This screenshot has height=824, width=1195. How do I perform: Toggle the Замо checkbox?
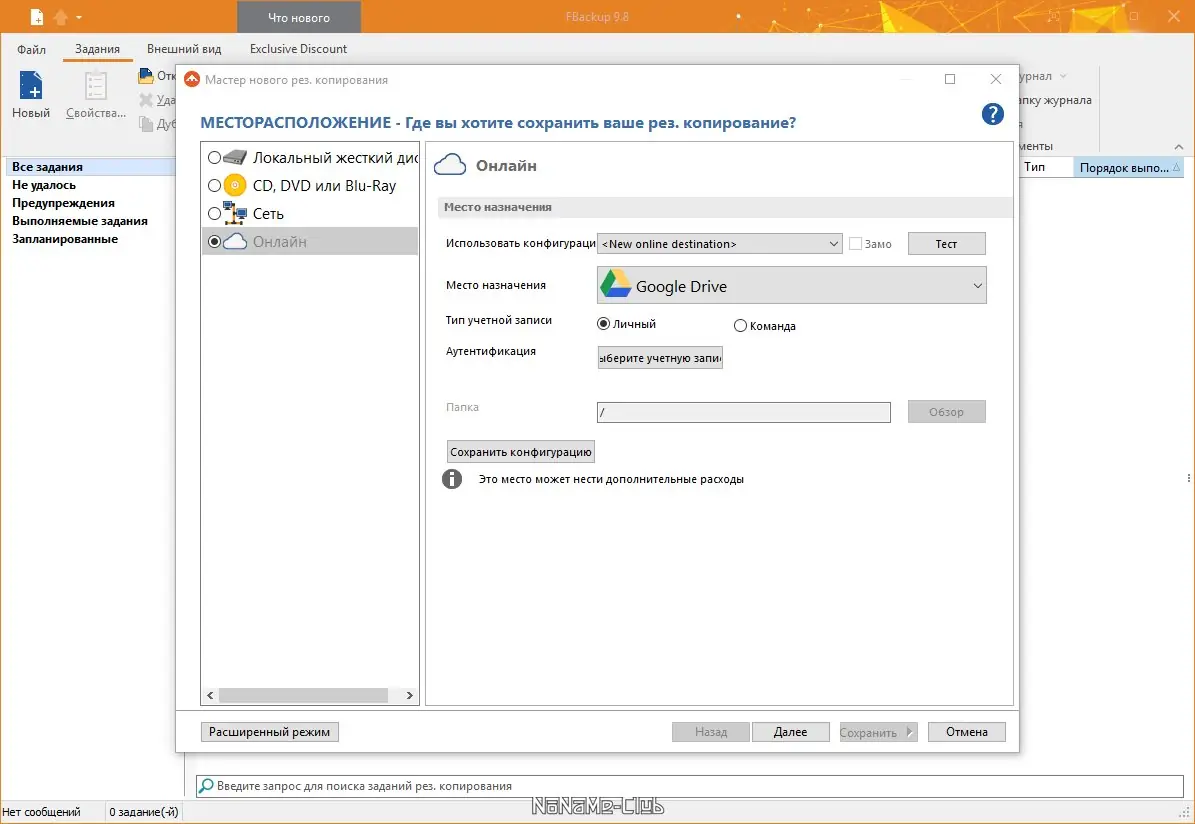click(855, 244)
